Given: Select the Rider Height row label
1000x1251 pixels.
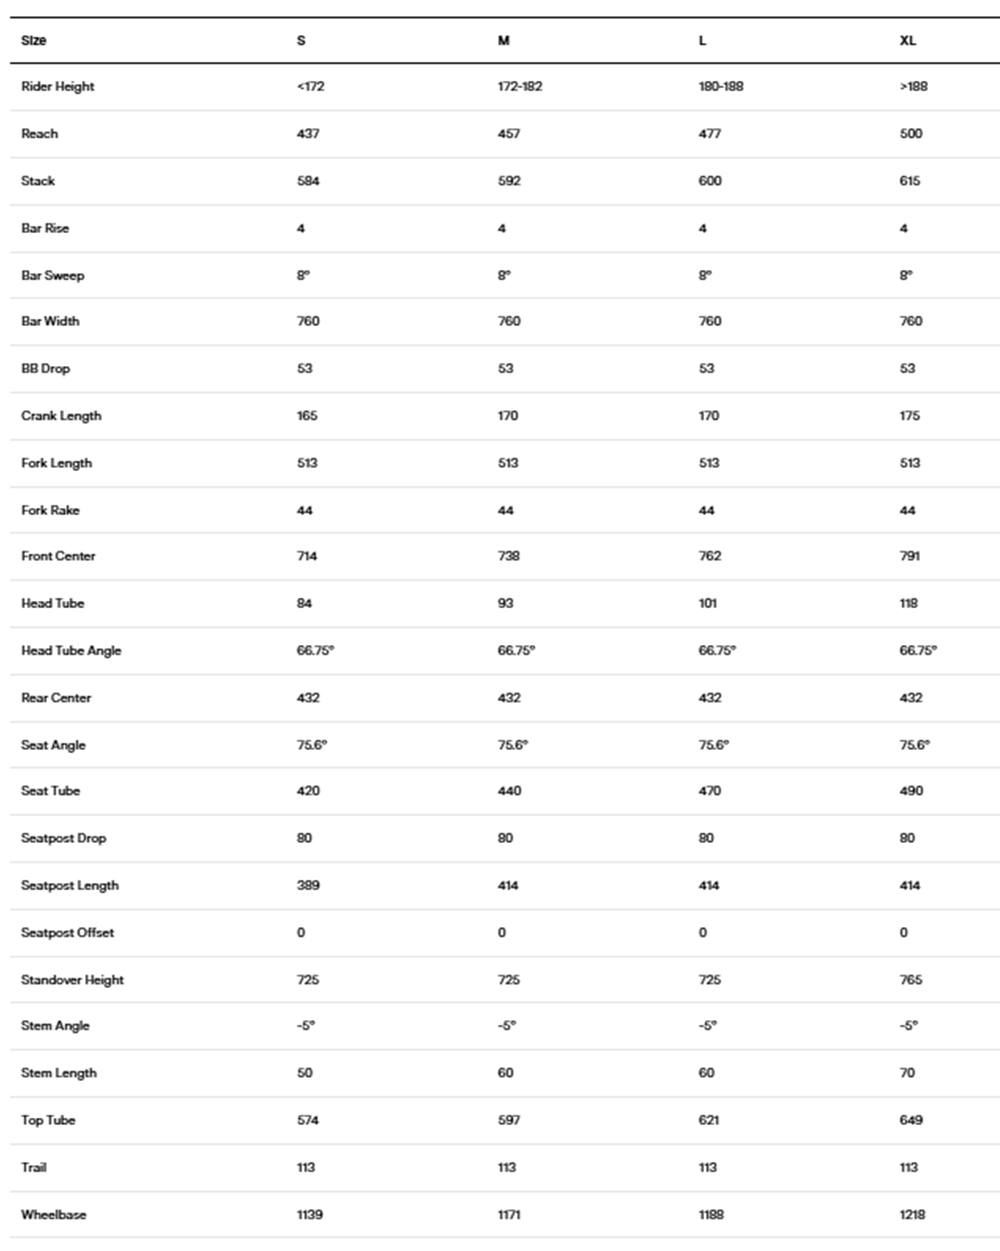Looking at the screenshot, I should click(x=58, y=87).
